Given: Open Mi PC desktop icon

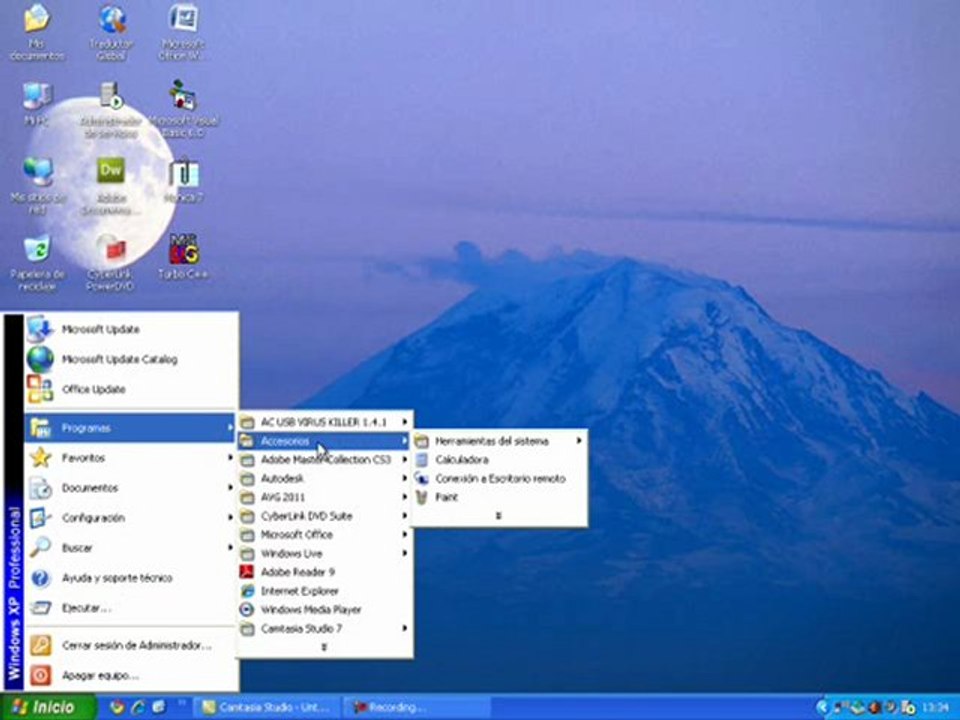Looking at the screenshot, I should (x=37, y=103).
